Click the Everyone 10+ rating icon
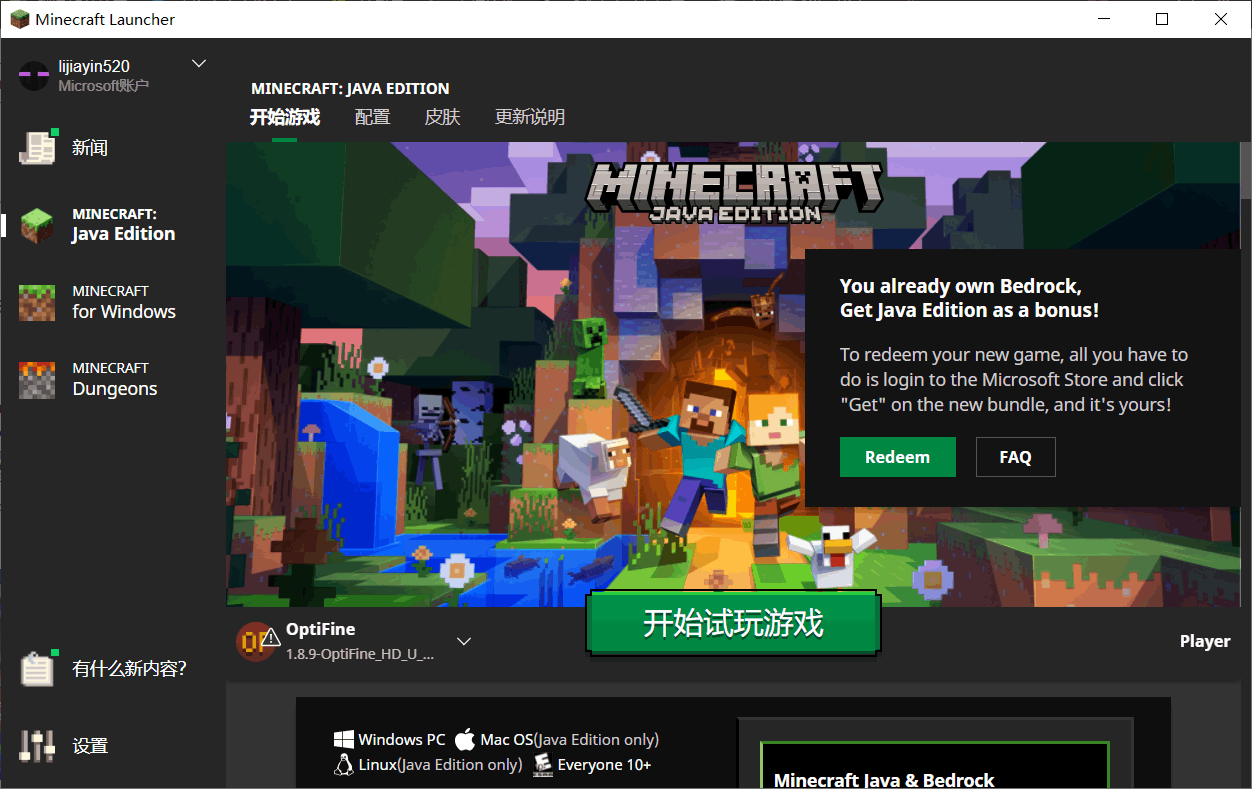This screenshot has width=1252, height=789. (x=543, y=765)
